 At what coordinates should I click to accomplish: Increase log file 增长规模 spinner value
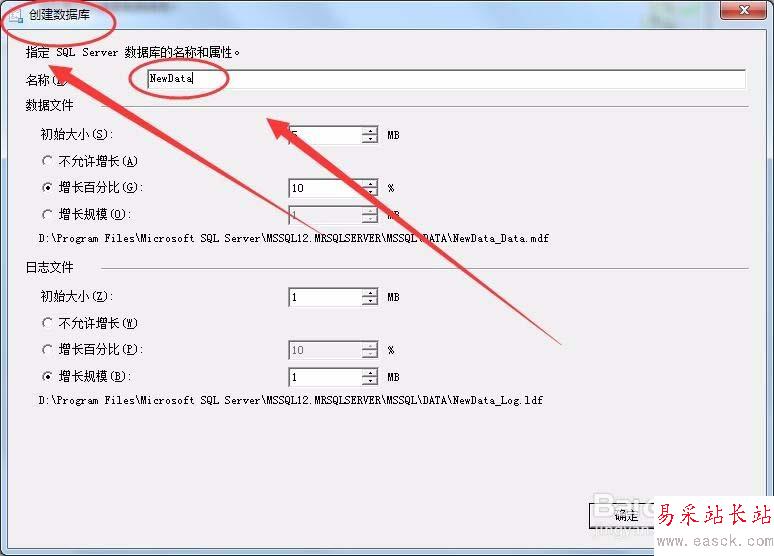[x=369, y=373]
